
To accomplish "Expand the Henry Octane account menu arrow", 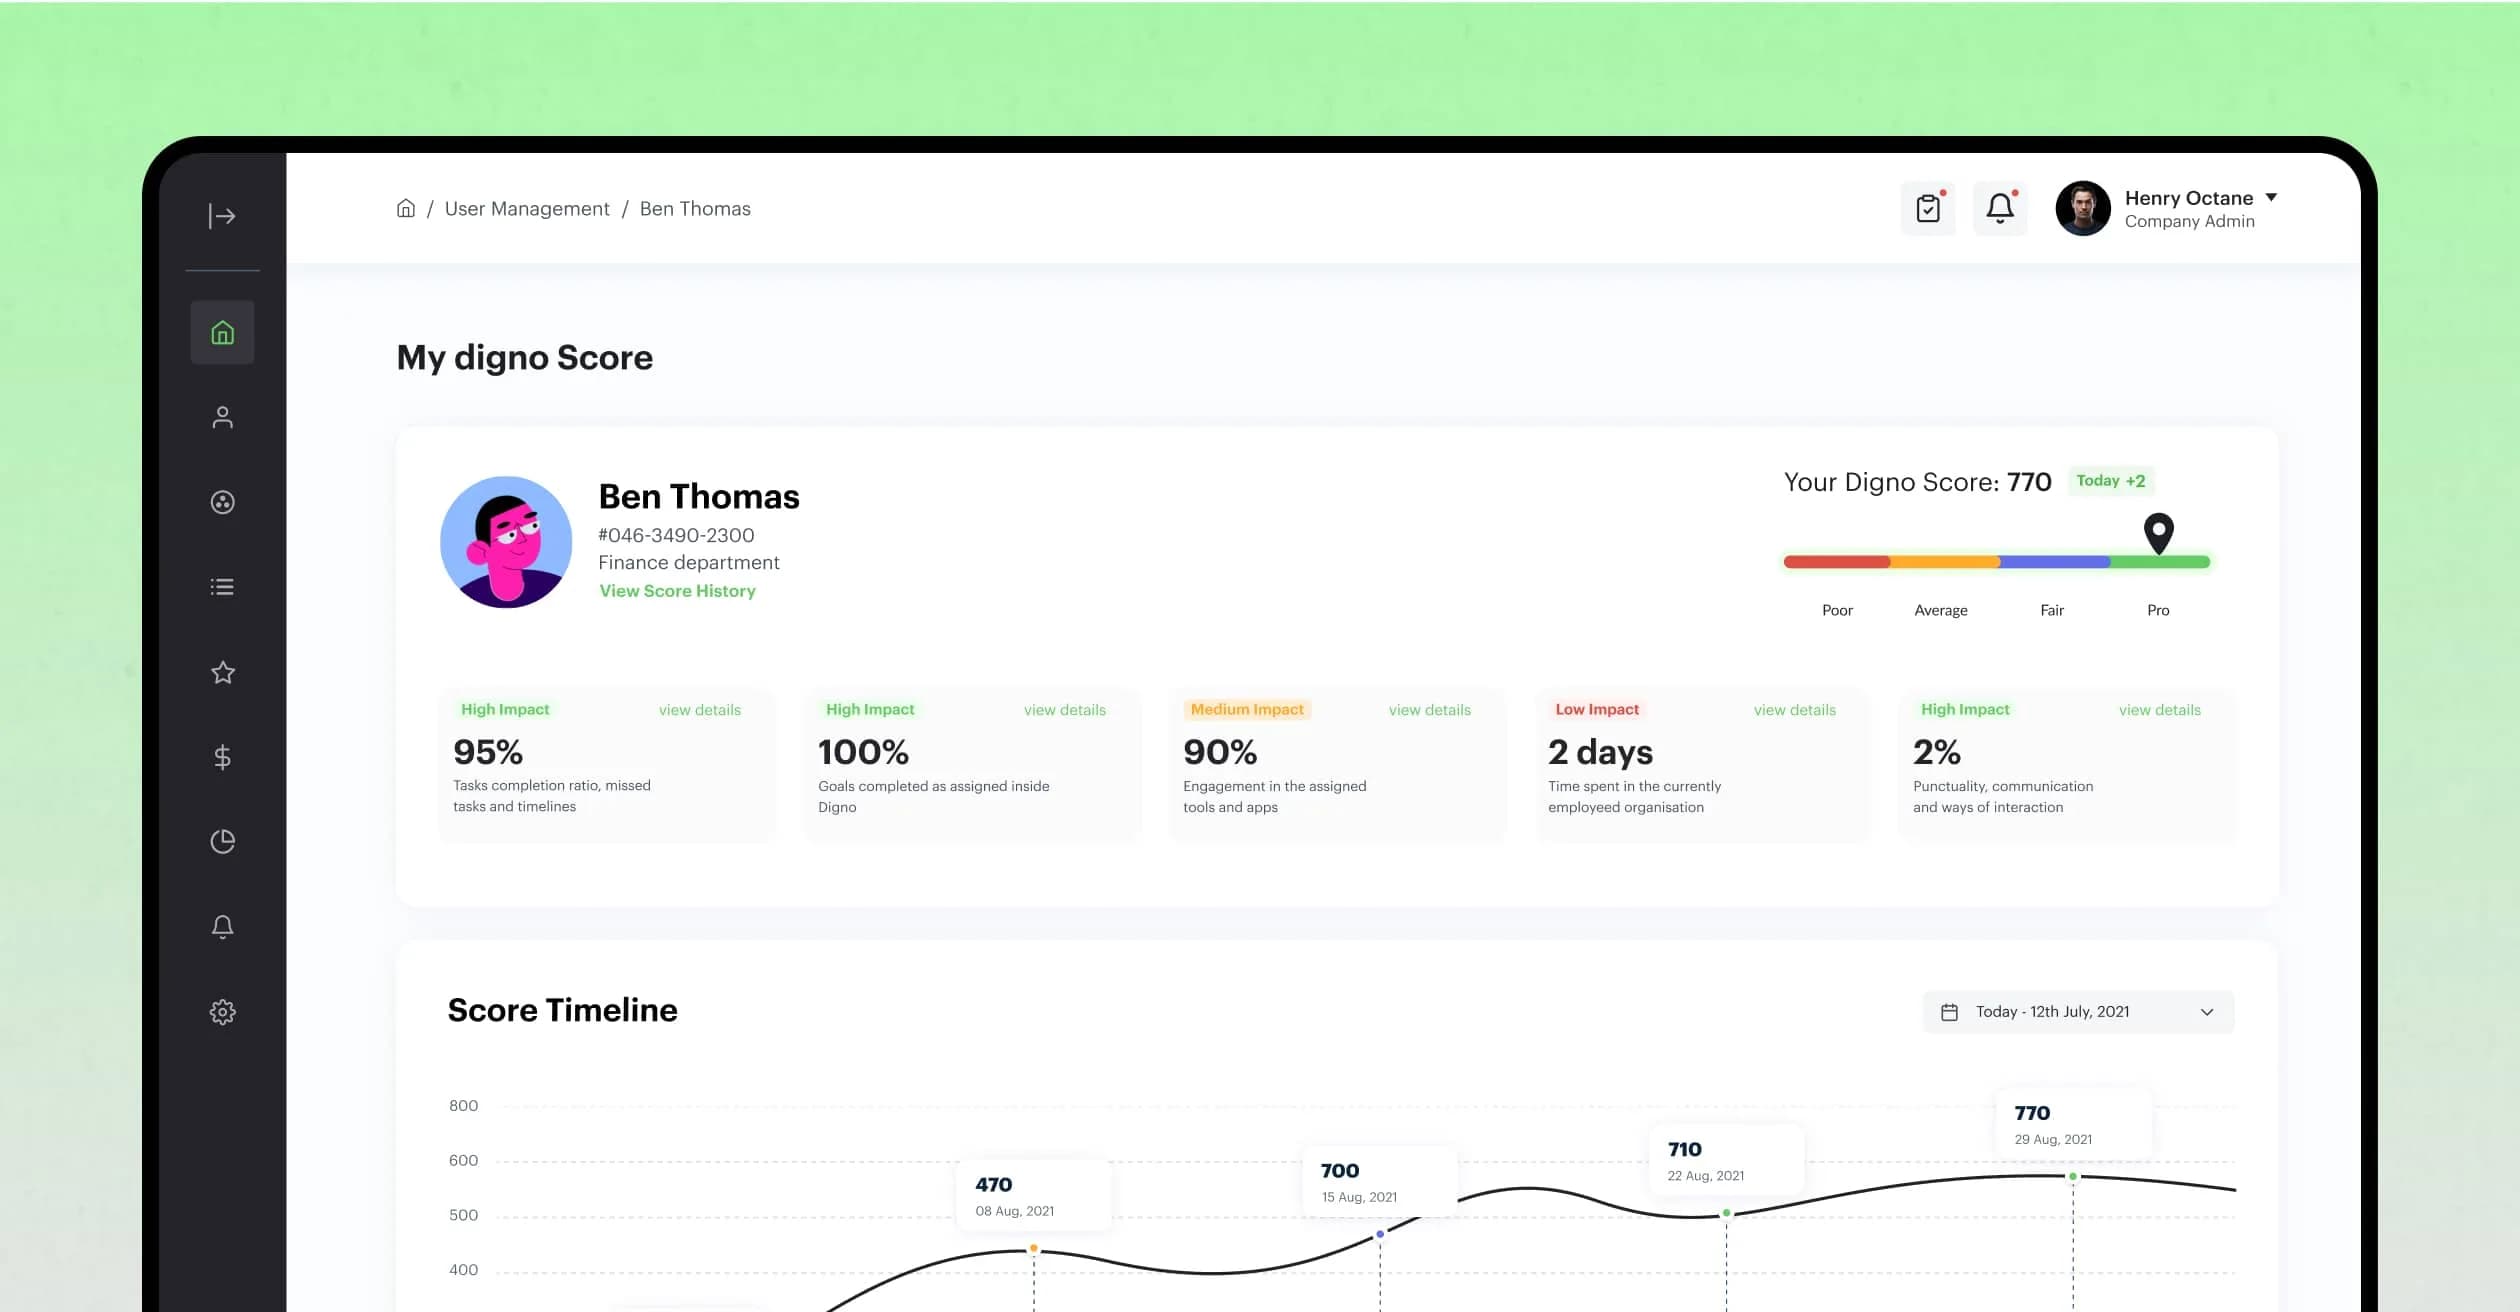I will coord(2271,197).
